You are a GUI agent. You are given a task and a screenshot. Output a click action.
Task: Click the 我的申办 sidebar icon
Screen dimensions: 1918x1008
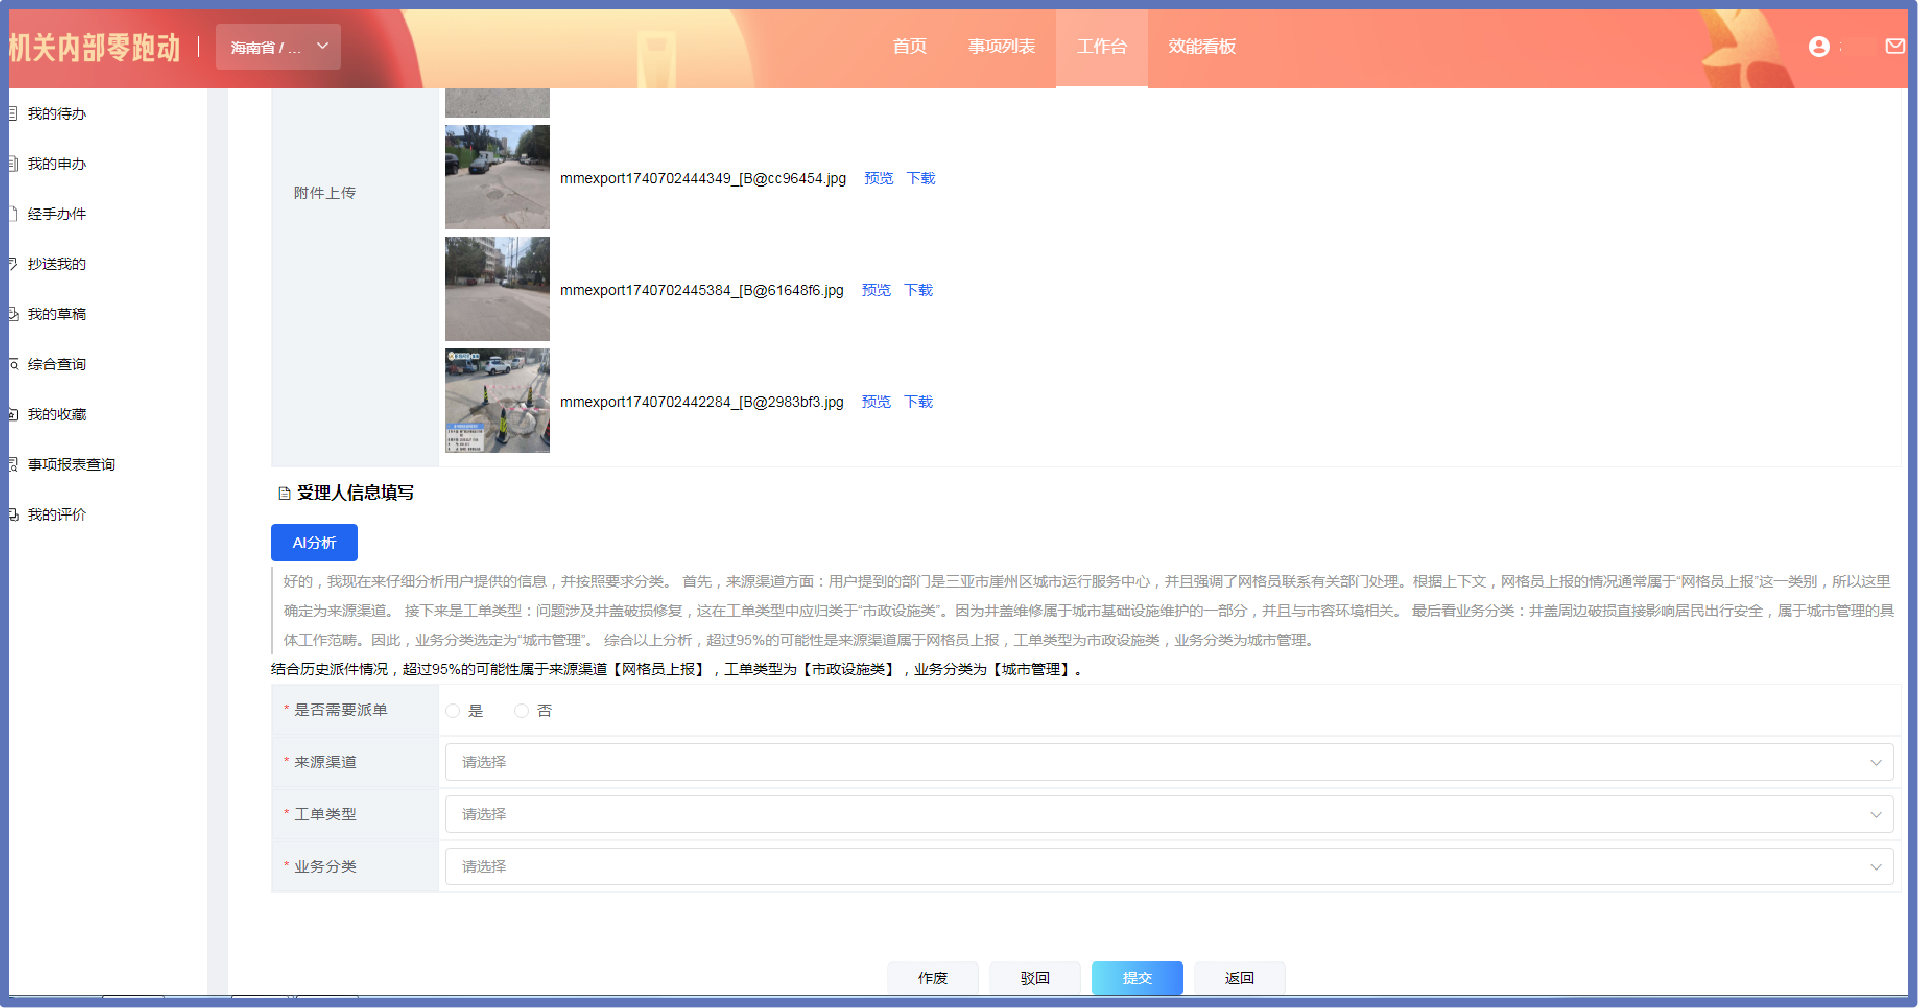click(13, 164)
